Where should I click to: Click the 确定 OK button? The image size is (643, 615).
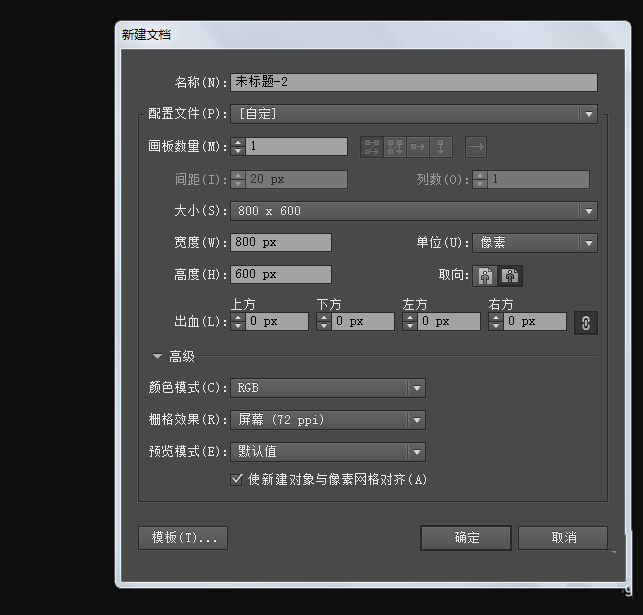466,538
